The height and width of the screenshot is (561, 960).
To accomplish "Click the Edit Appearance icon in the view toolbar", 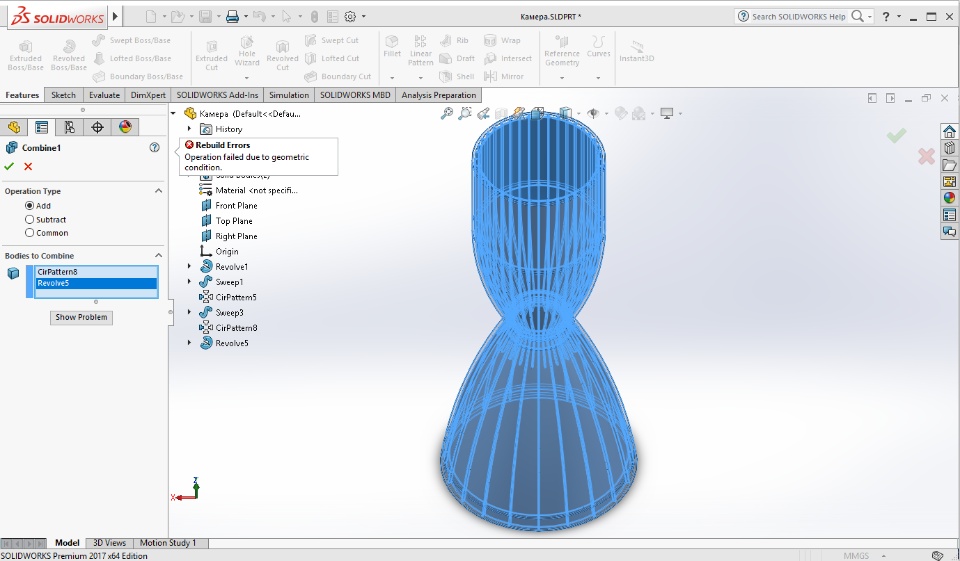I will 621,113.
